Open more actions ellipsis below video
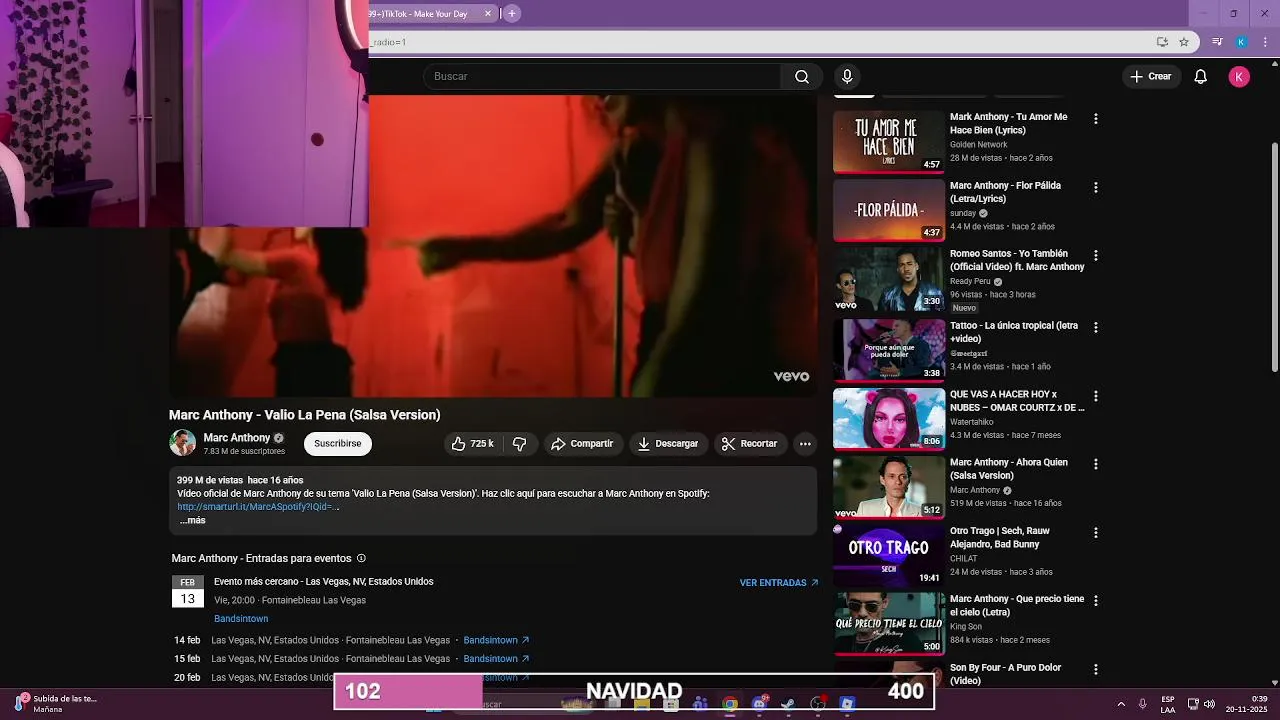The image size is (1280, 720). coord(805,444)
